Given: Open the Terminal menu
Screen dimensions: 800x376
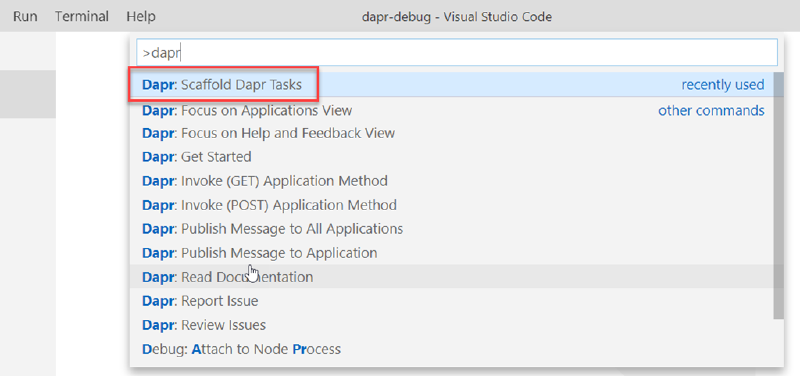Looking at the screenshot, I should pyautogui.click(x=82, y=16).
